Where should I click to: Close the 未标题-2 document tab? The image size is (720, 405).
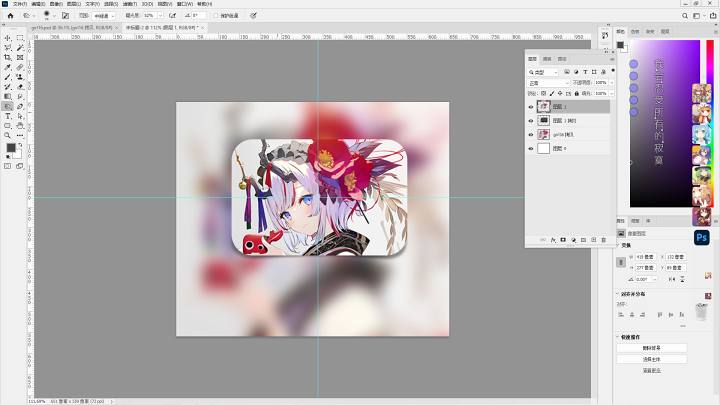tap(202, 28)
